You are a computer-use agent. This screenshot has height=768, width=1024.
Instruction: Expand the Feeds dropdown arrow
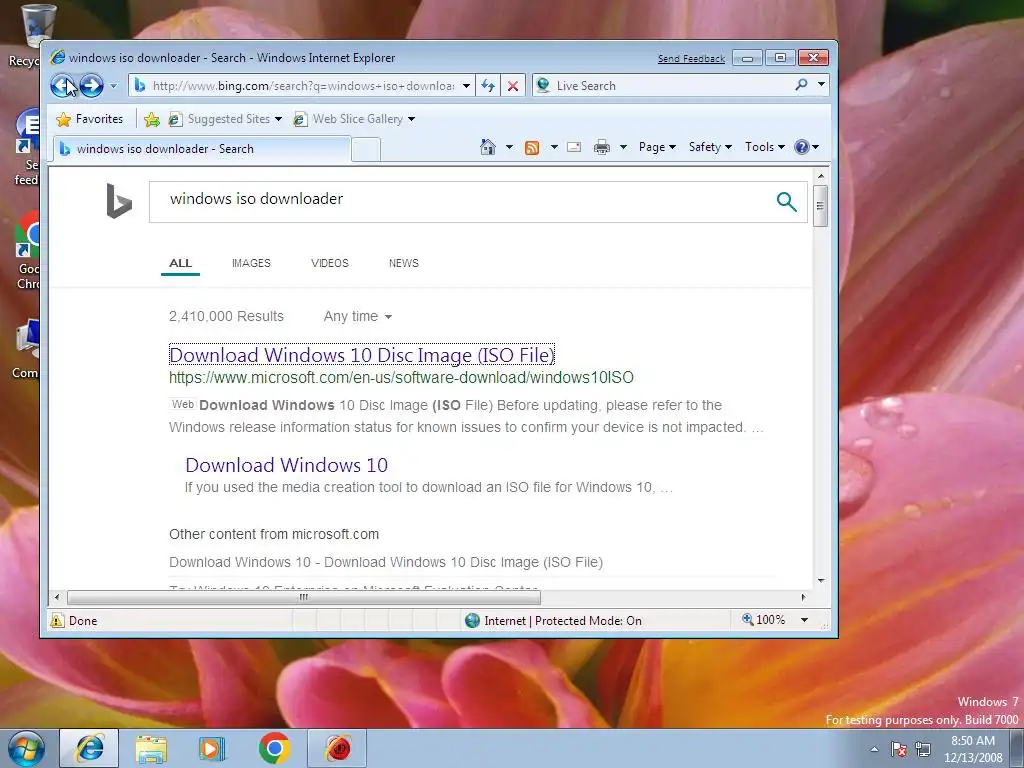click(554, 147)
